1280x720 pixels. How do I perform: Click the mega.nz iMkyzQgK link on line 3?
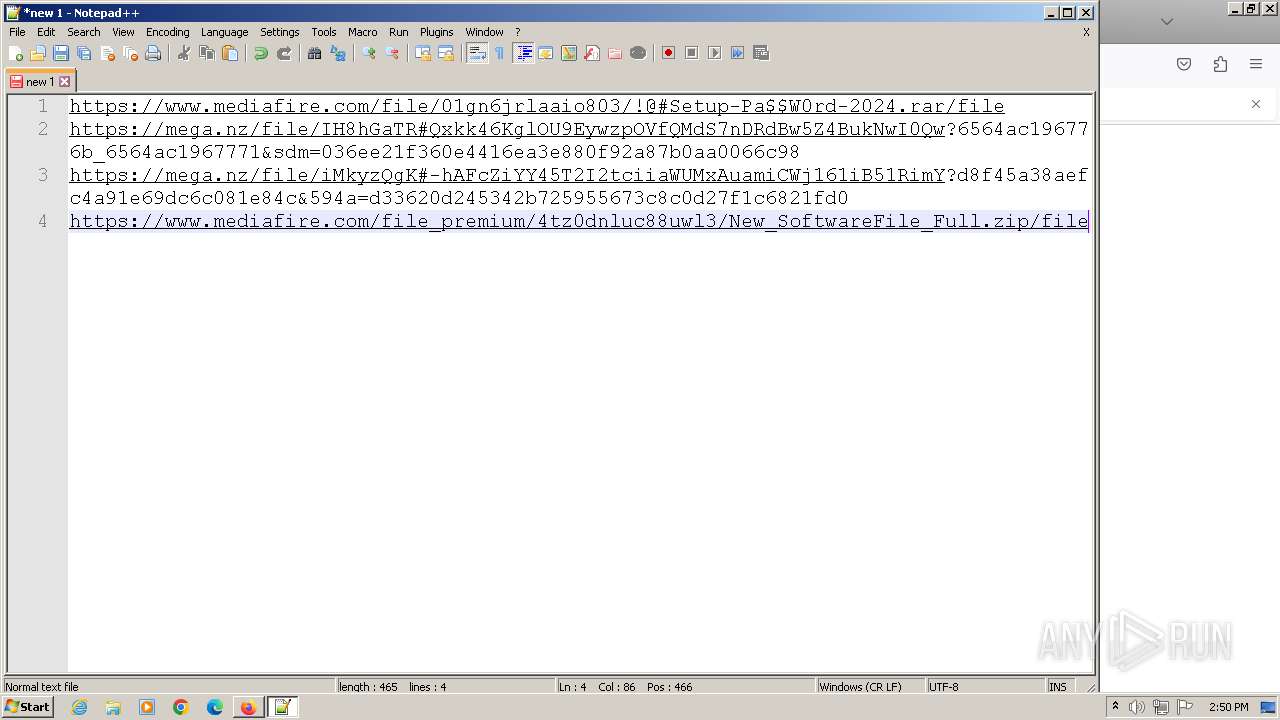(507, 175)
